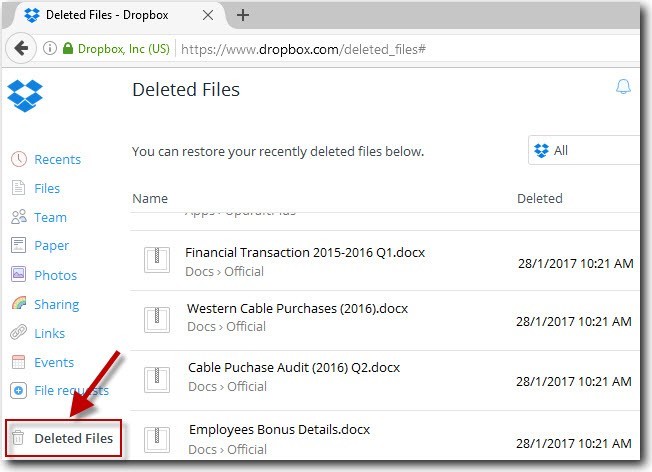Sort by the Name column header

[x=150, y=198]
